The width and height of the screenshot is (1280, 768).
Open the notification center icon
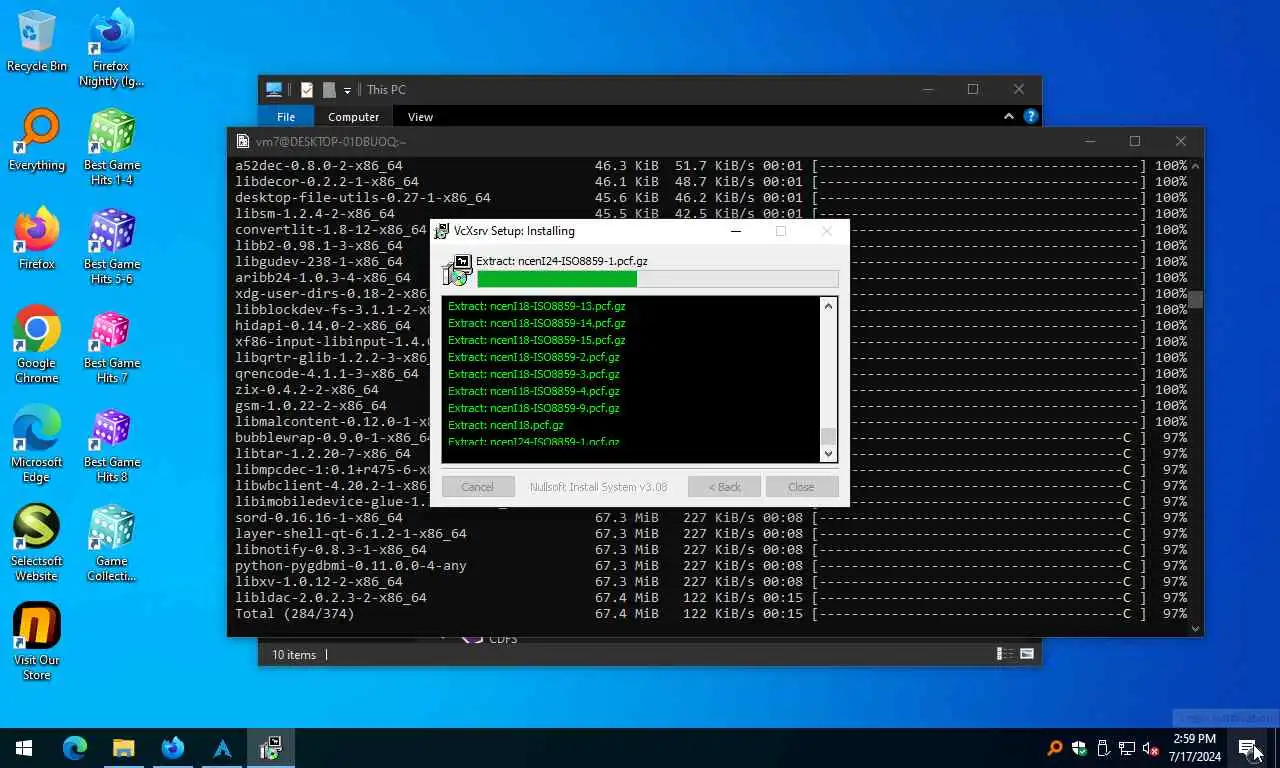(x=1248, y=748)
